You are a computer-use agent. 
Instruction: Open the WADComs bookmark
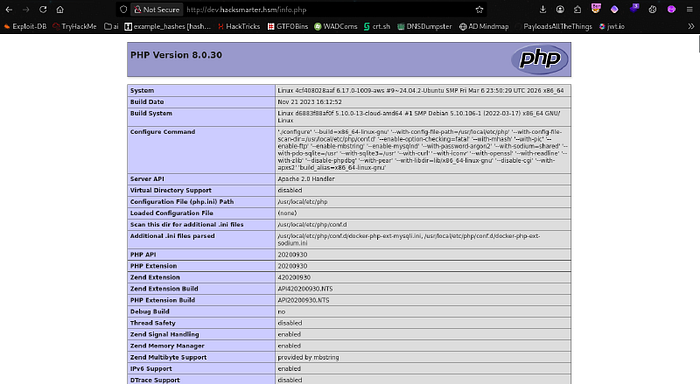tap(335, 26)
